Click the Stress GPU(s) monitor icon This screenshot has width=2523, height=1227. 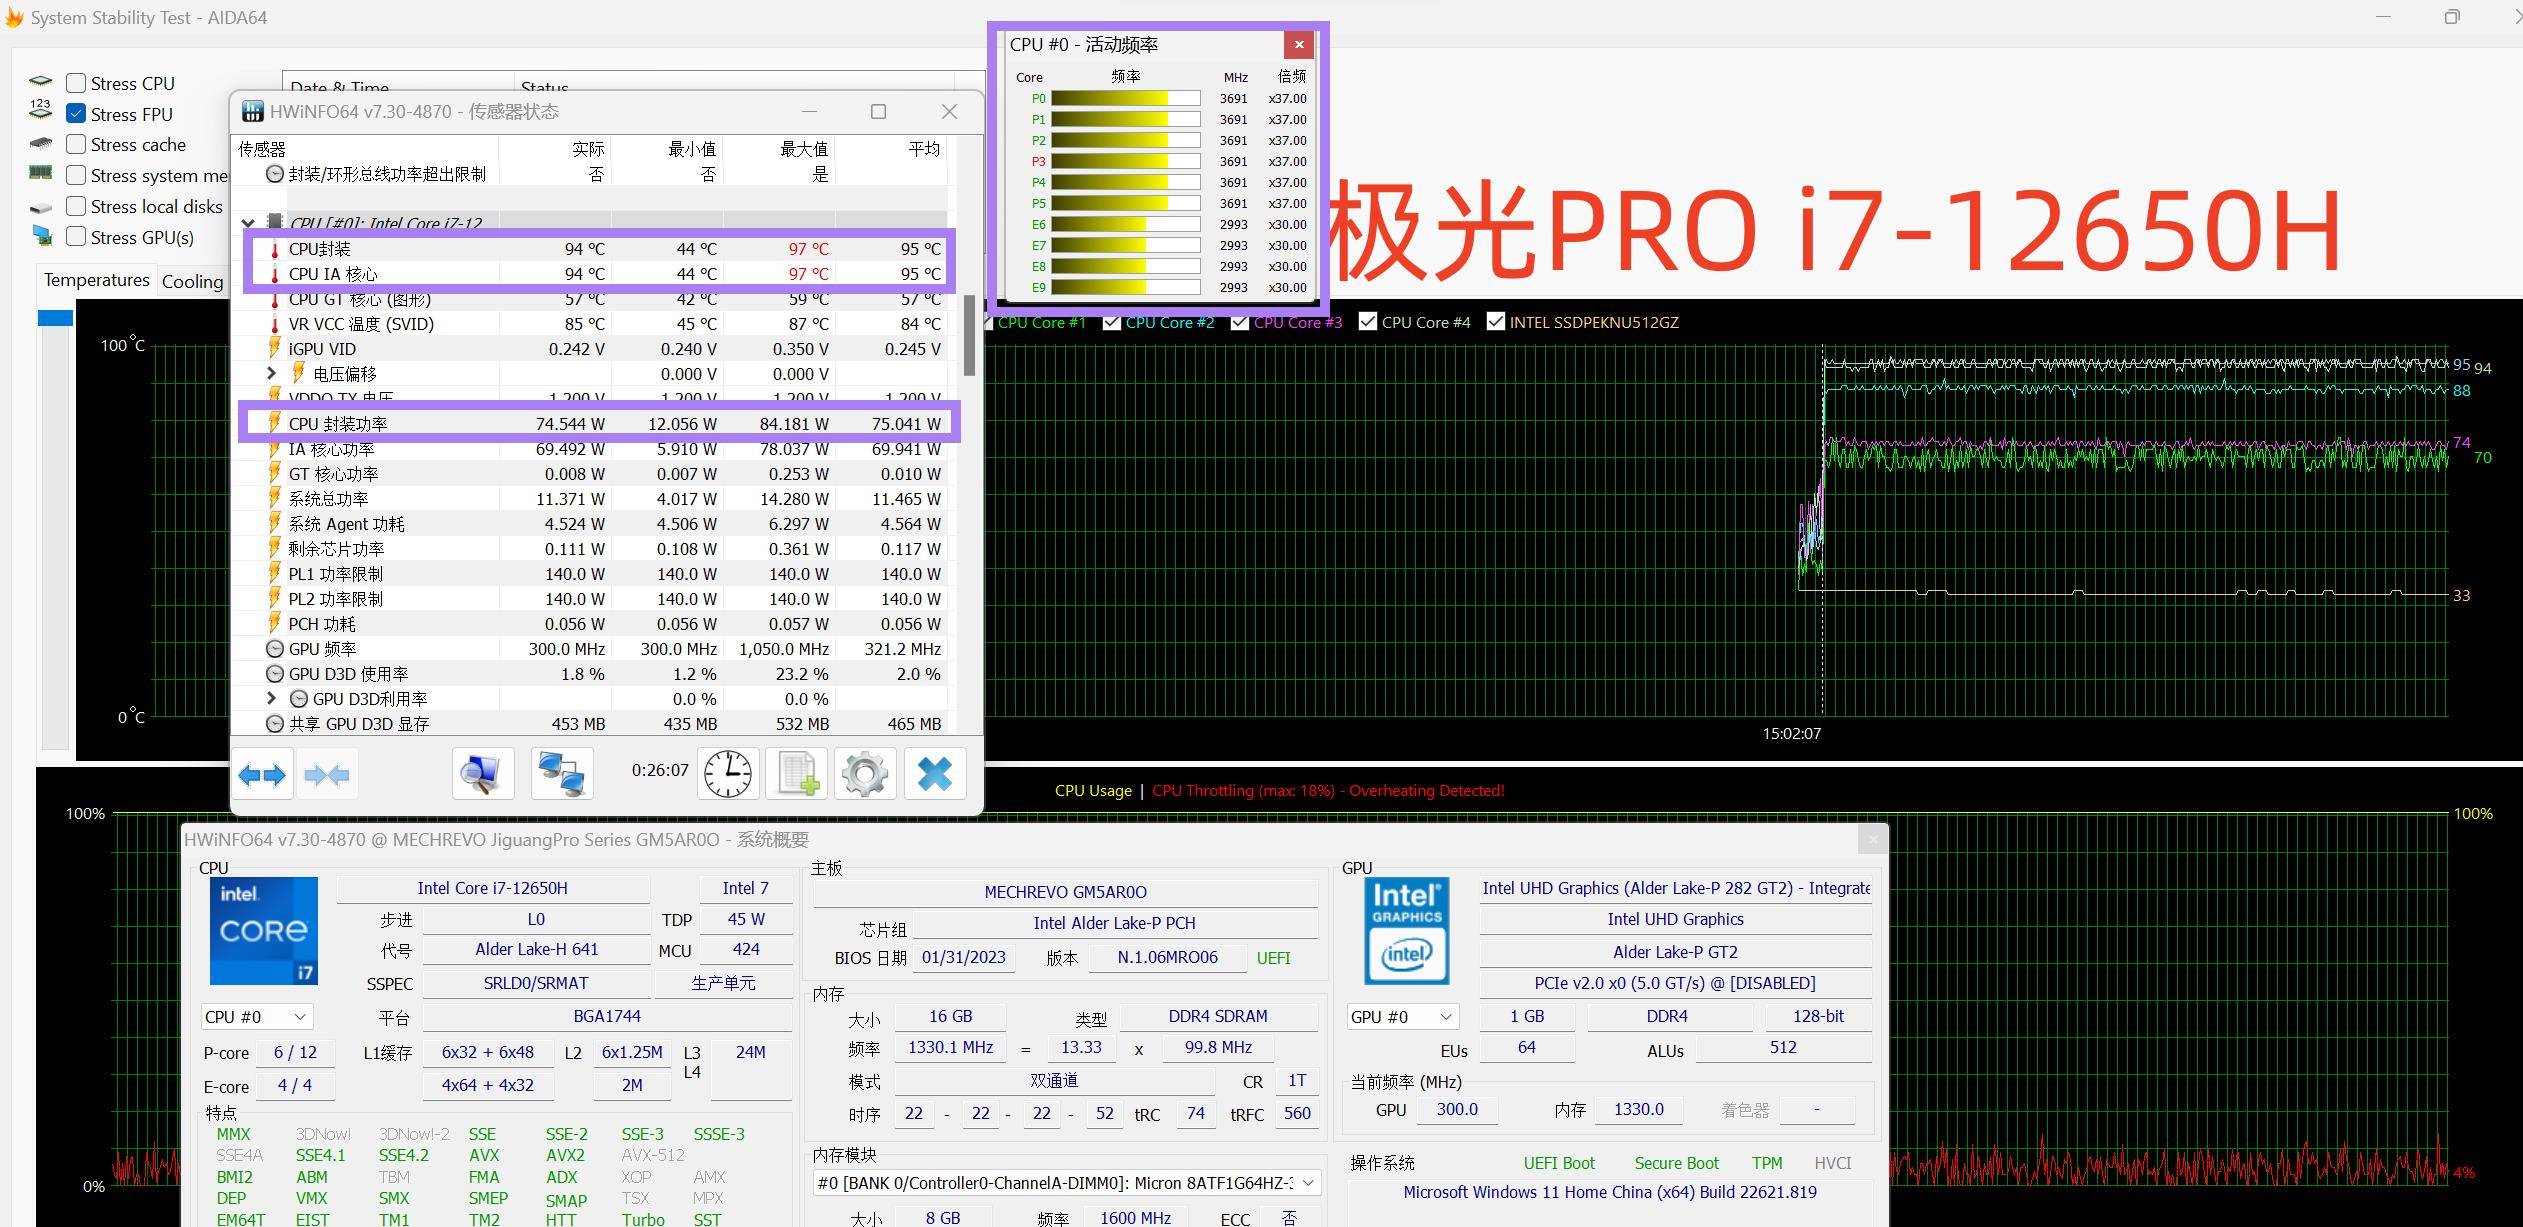pos(42,236)
